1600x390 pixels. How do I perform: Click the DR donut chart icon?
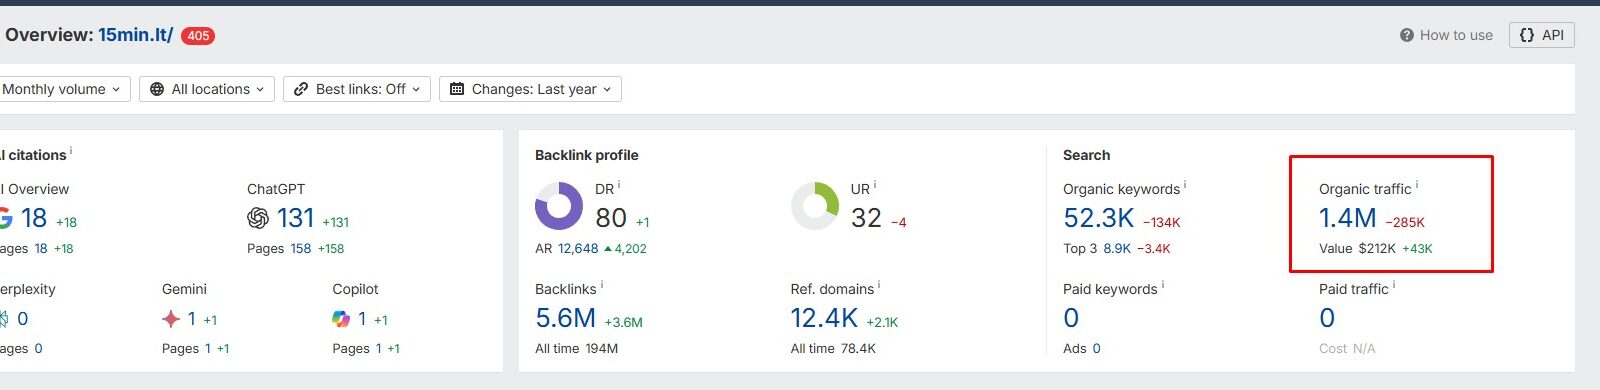(x=559, y=206)
